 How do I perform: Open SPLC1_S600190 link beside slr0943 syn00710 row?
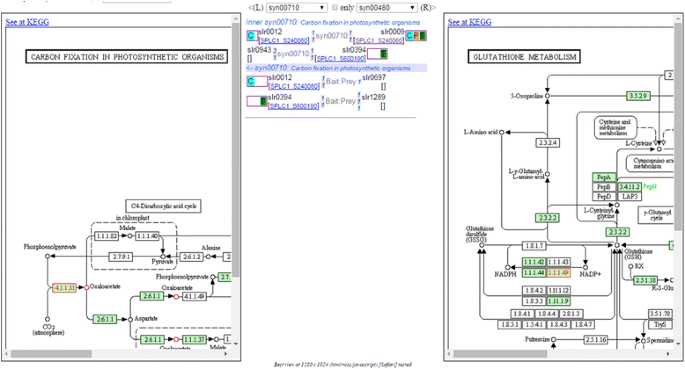pyautogui.click(x=340, y=59)
